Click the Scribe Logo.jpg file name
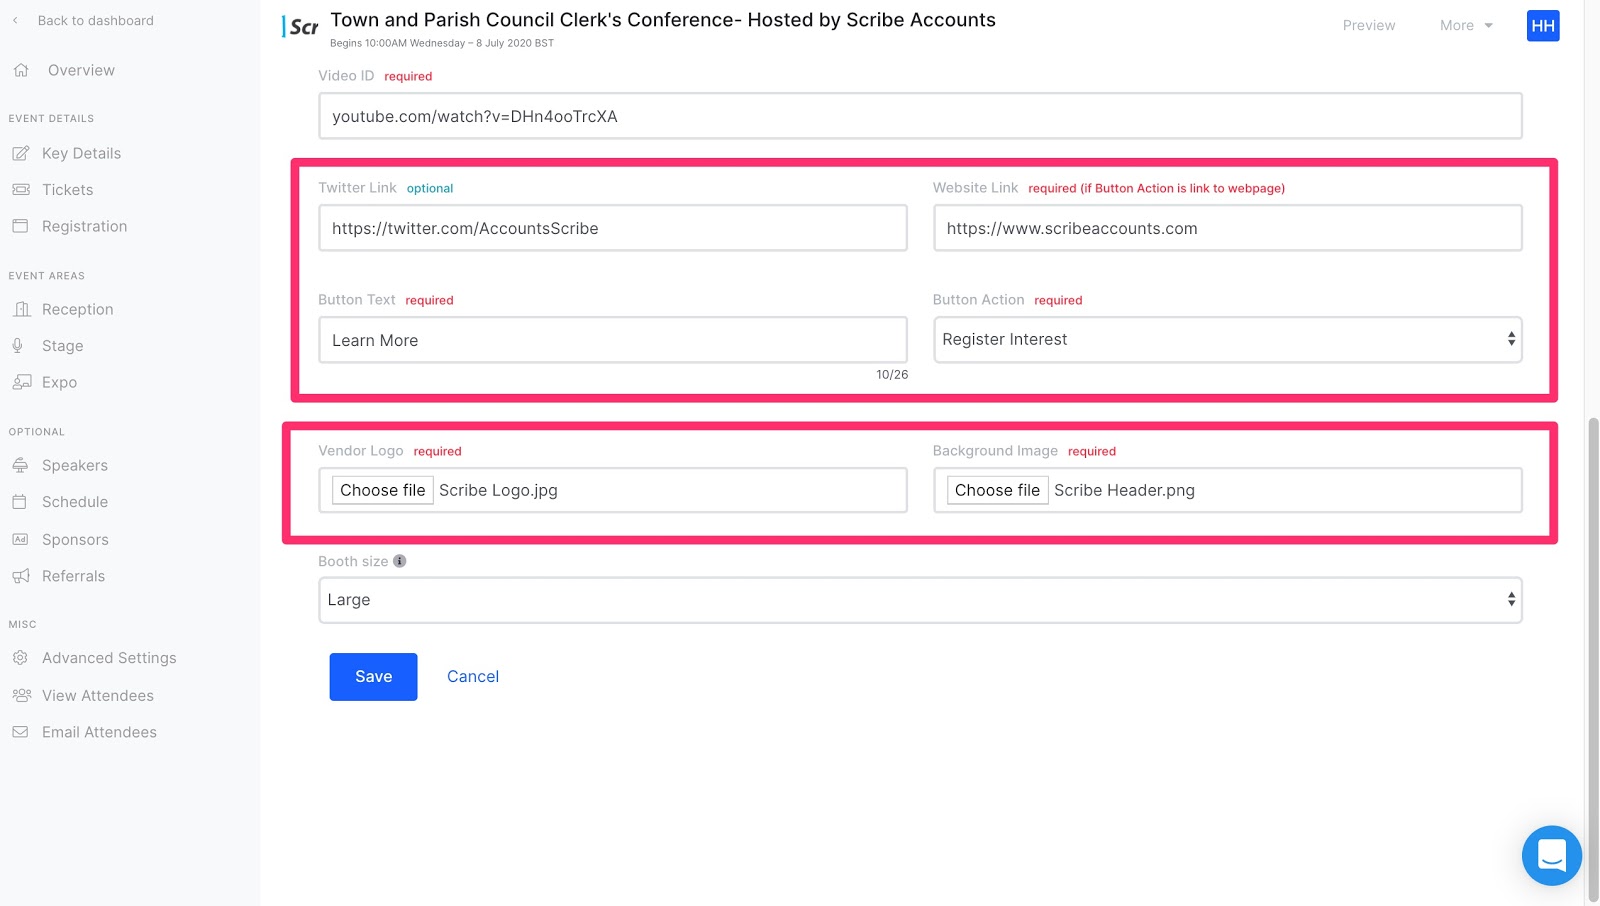This screenshot has width=1600, height=906. [x=498, y=490]
